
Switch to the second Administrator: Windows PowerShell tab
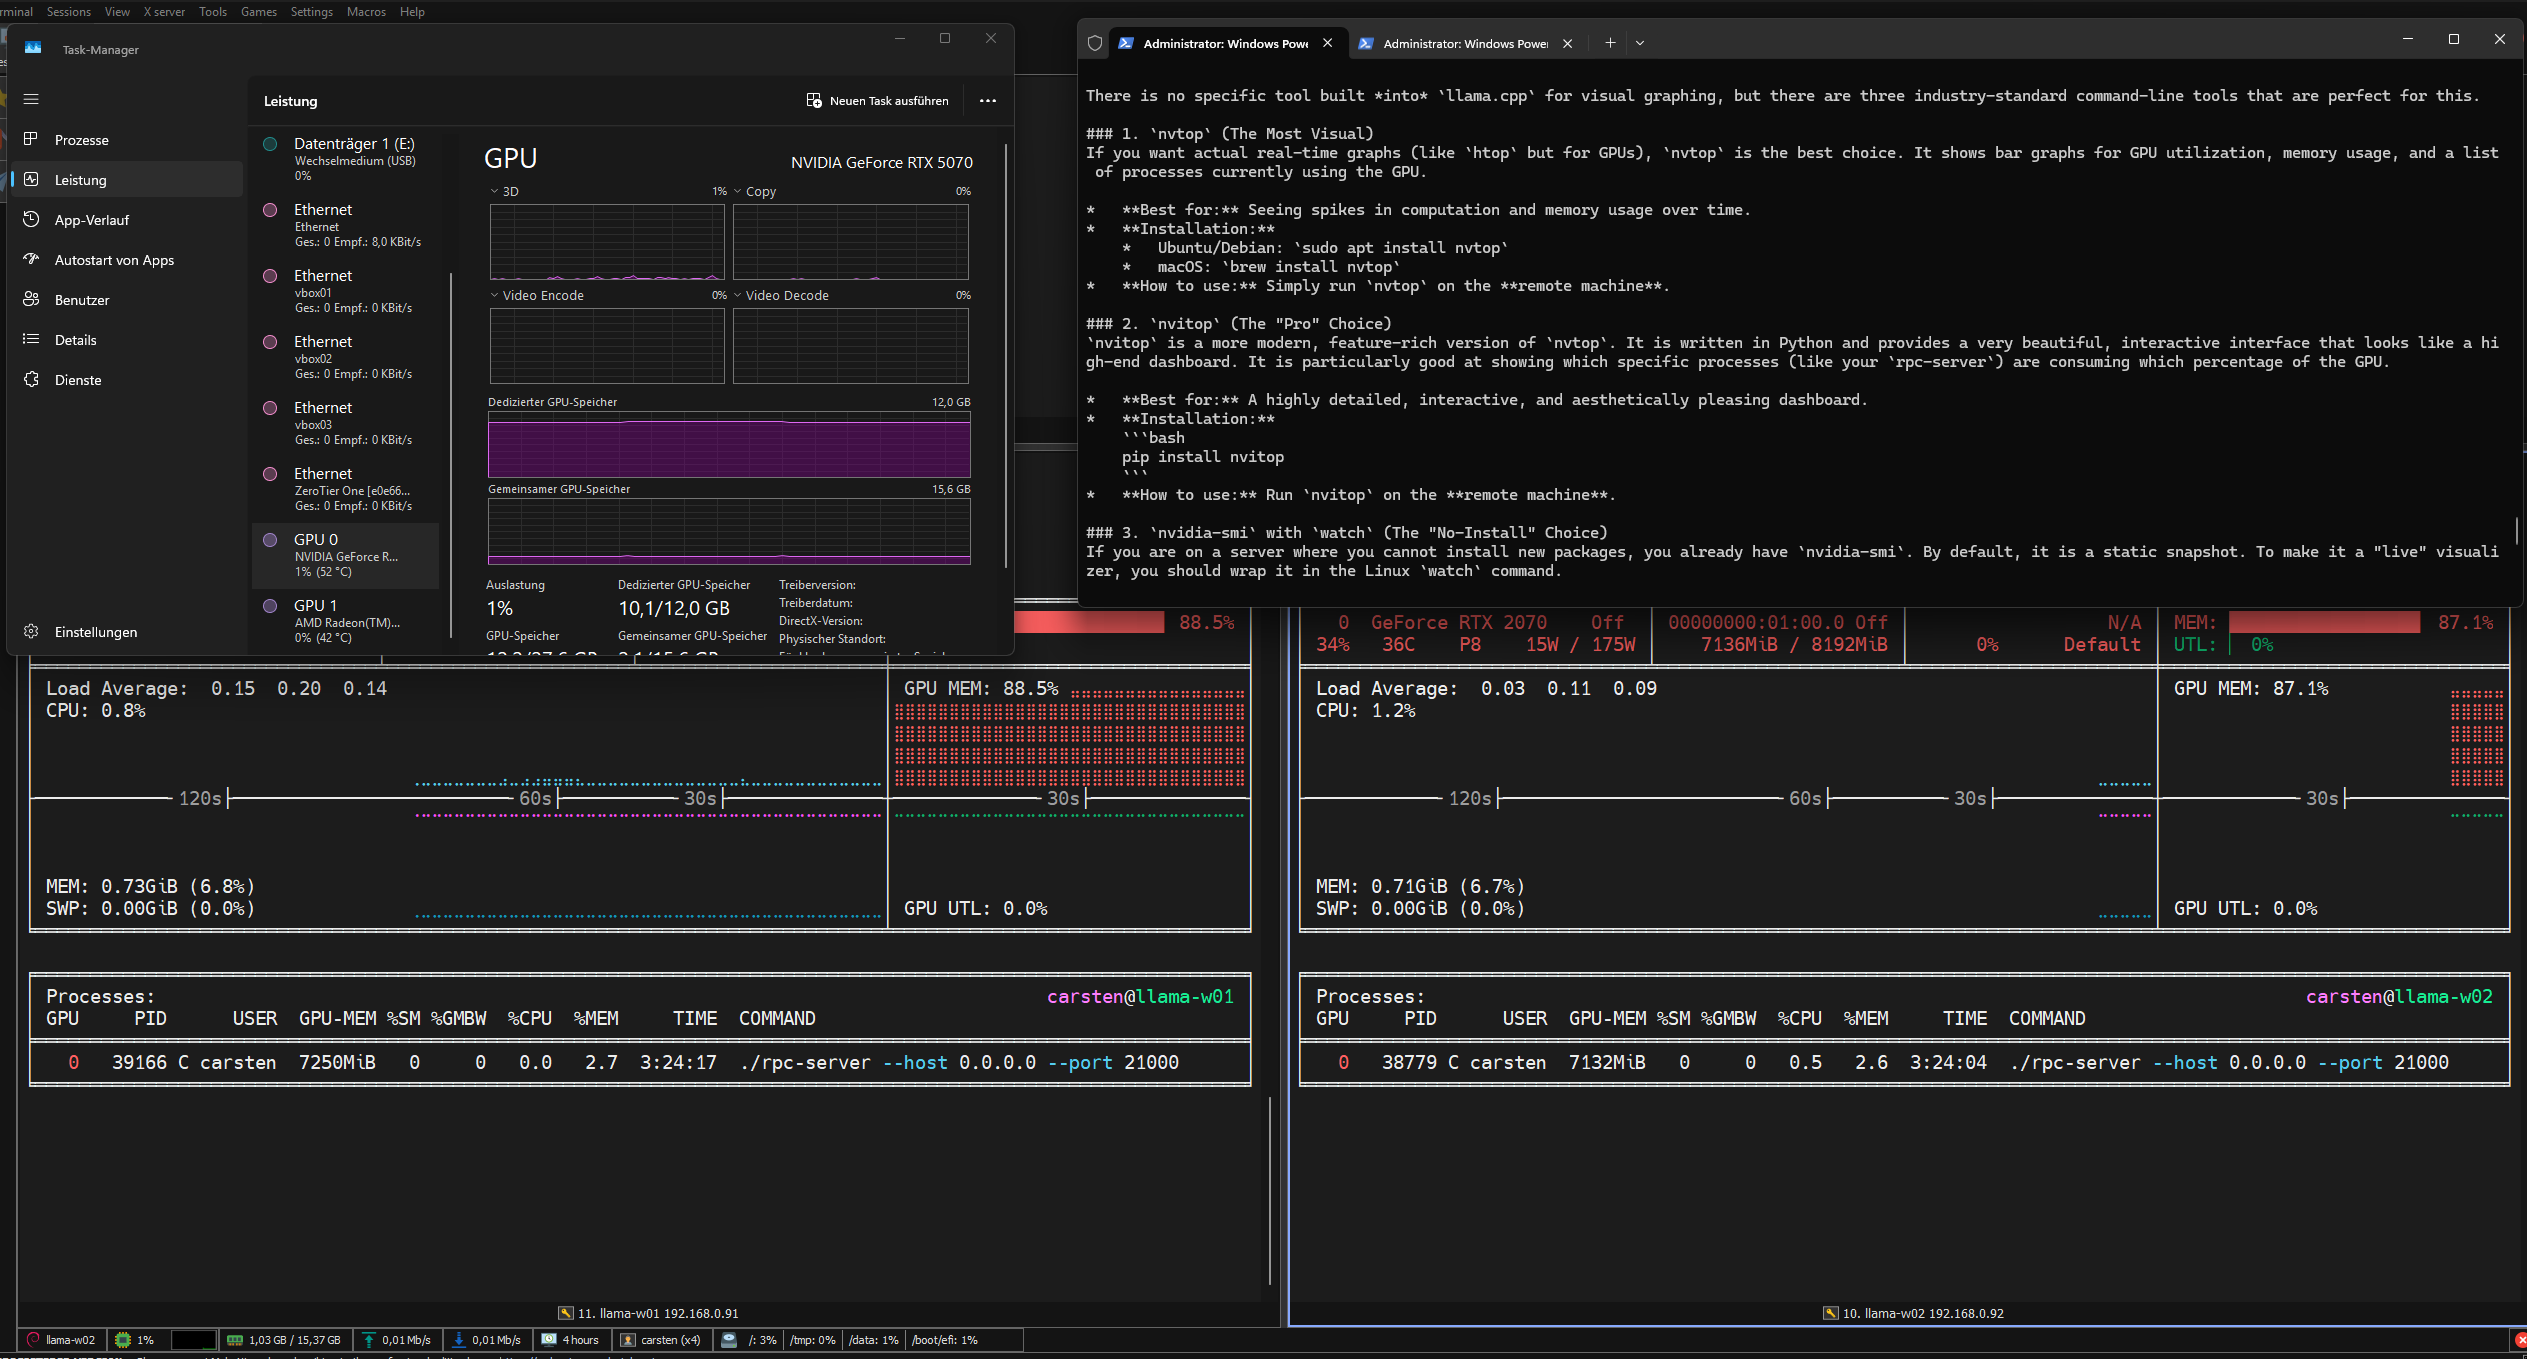point(1466,43)
